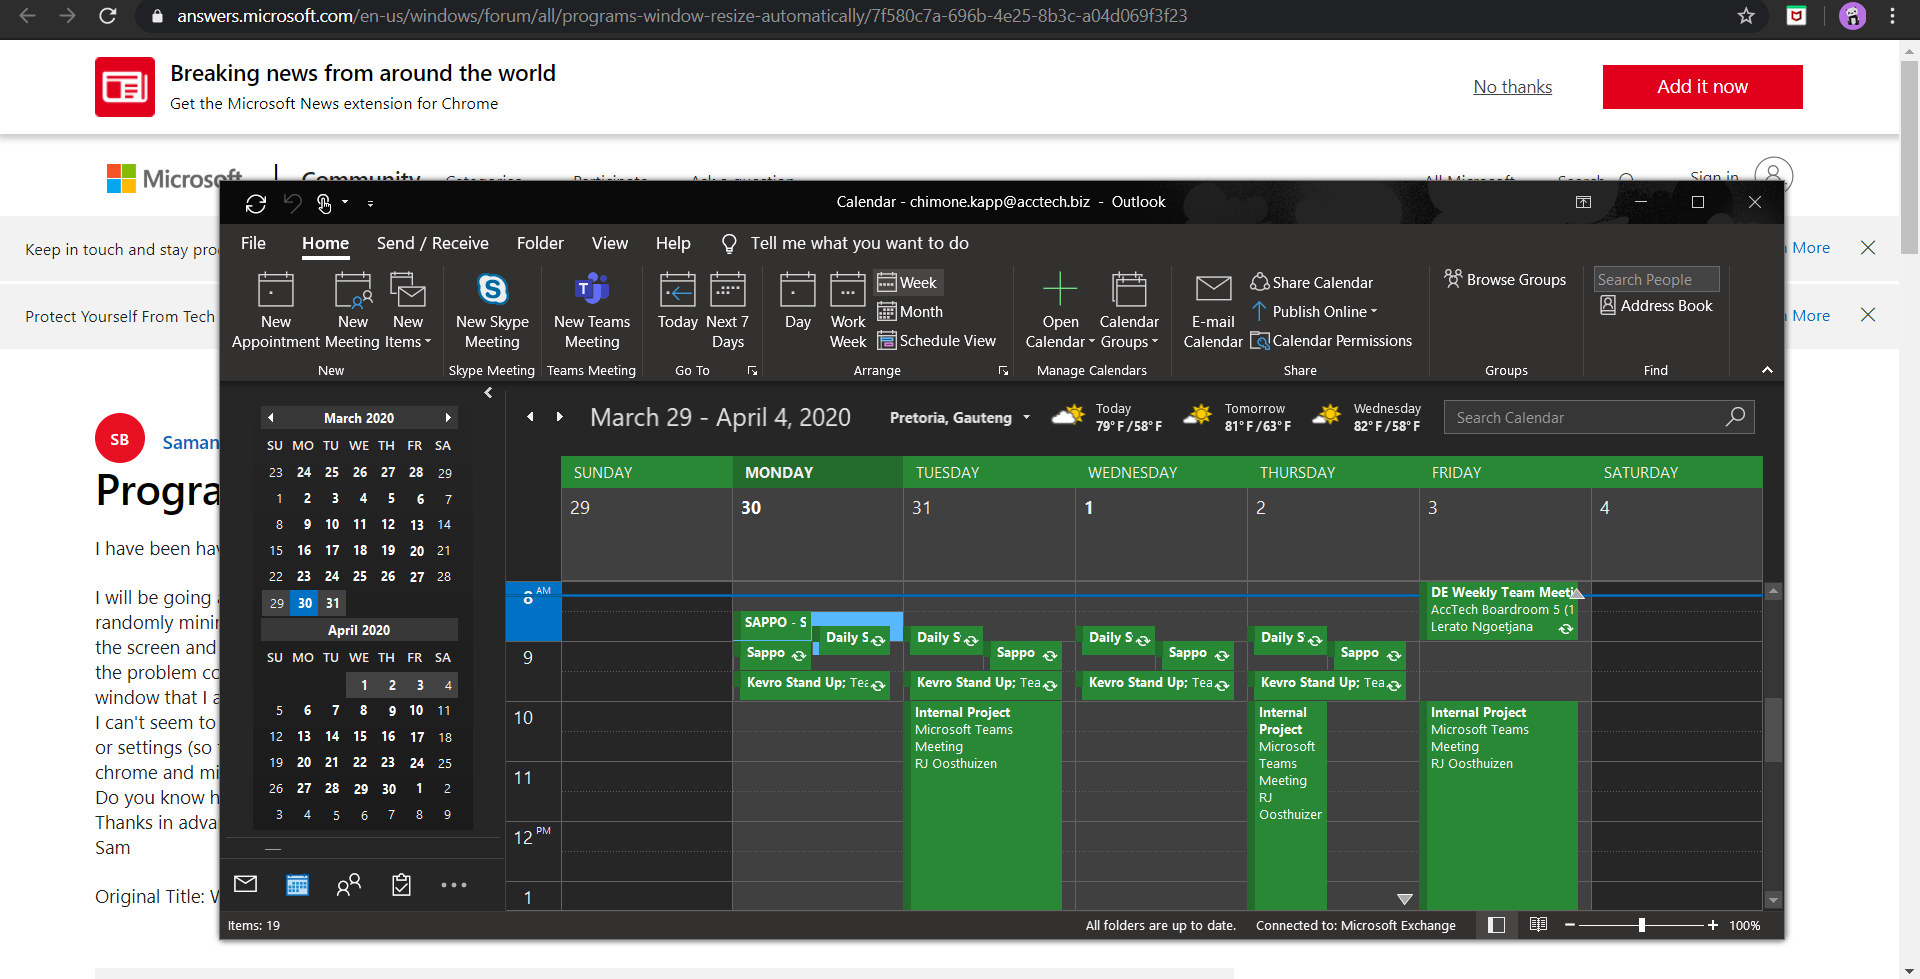This screenshot has height=979, width=1920.
Task: Select the Home ribbon tab
Action: [326, 243]
